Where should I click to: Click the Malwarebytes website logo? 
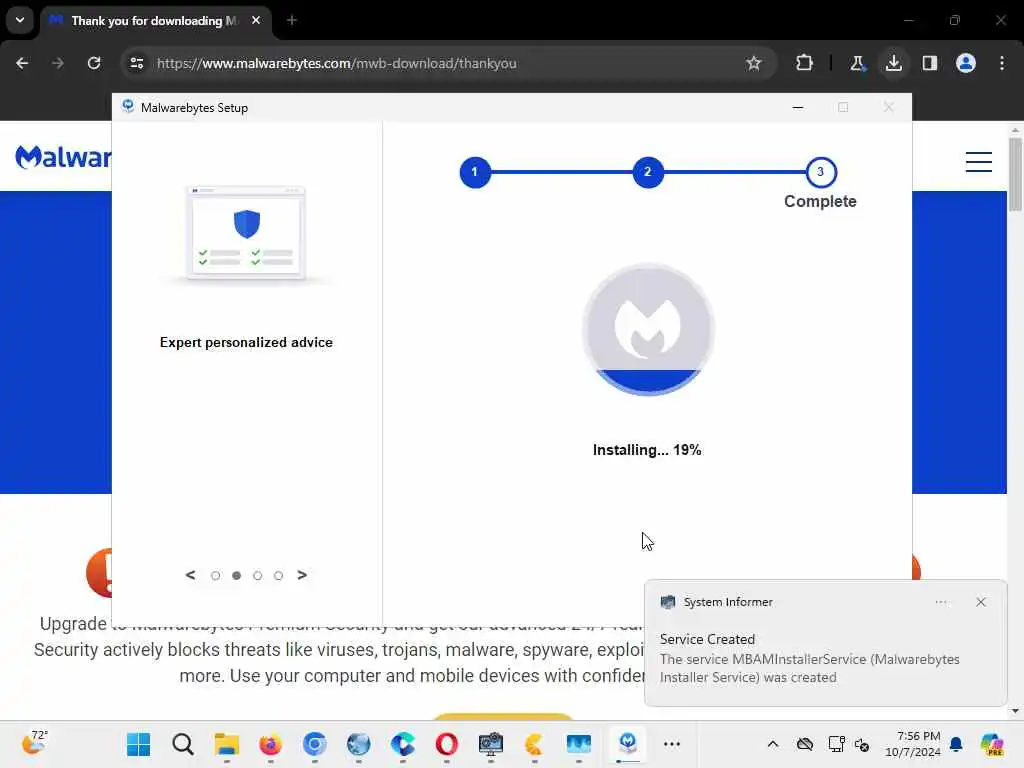tap(63, 157)
